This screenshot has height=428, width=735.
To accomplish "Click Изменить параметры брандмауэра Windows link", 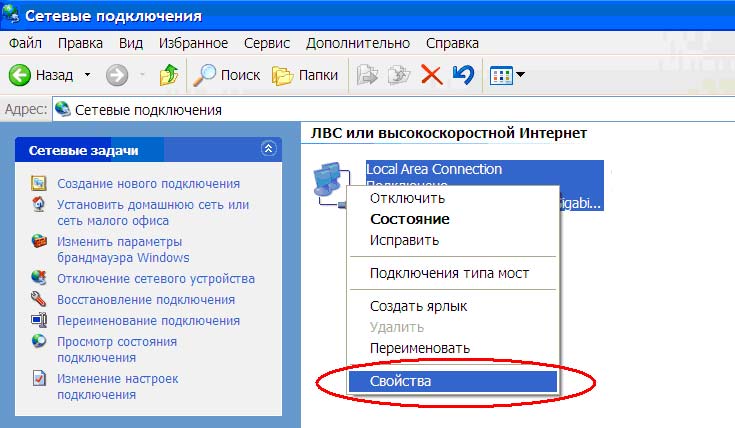I will pos(120,249).
